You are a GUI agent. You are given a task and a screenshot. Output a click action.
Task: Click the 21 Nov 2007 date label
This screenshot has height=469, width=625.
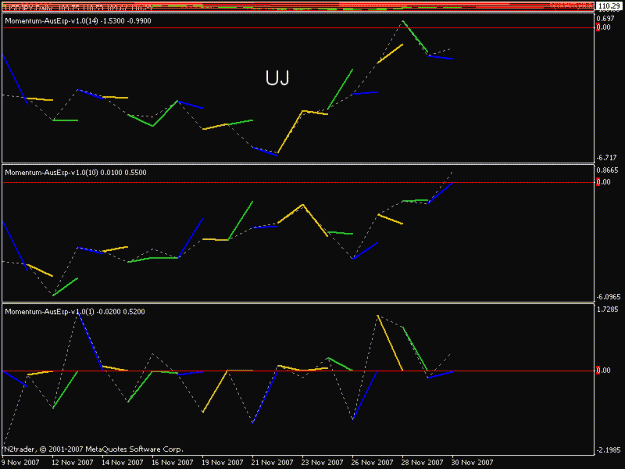[272, 462]
